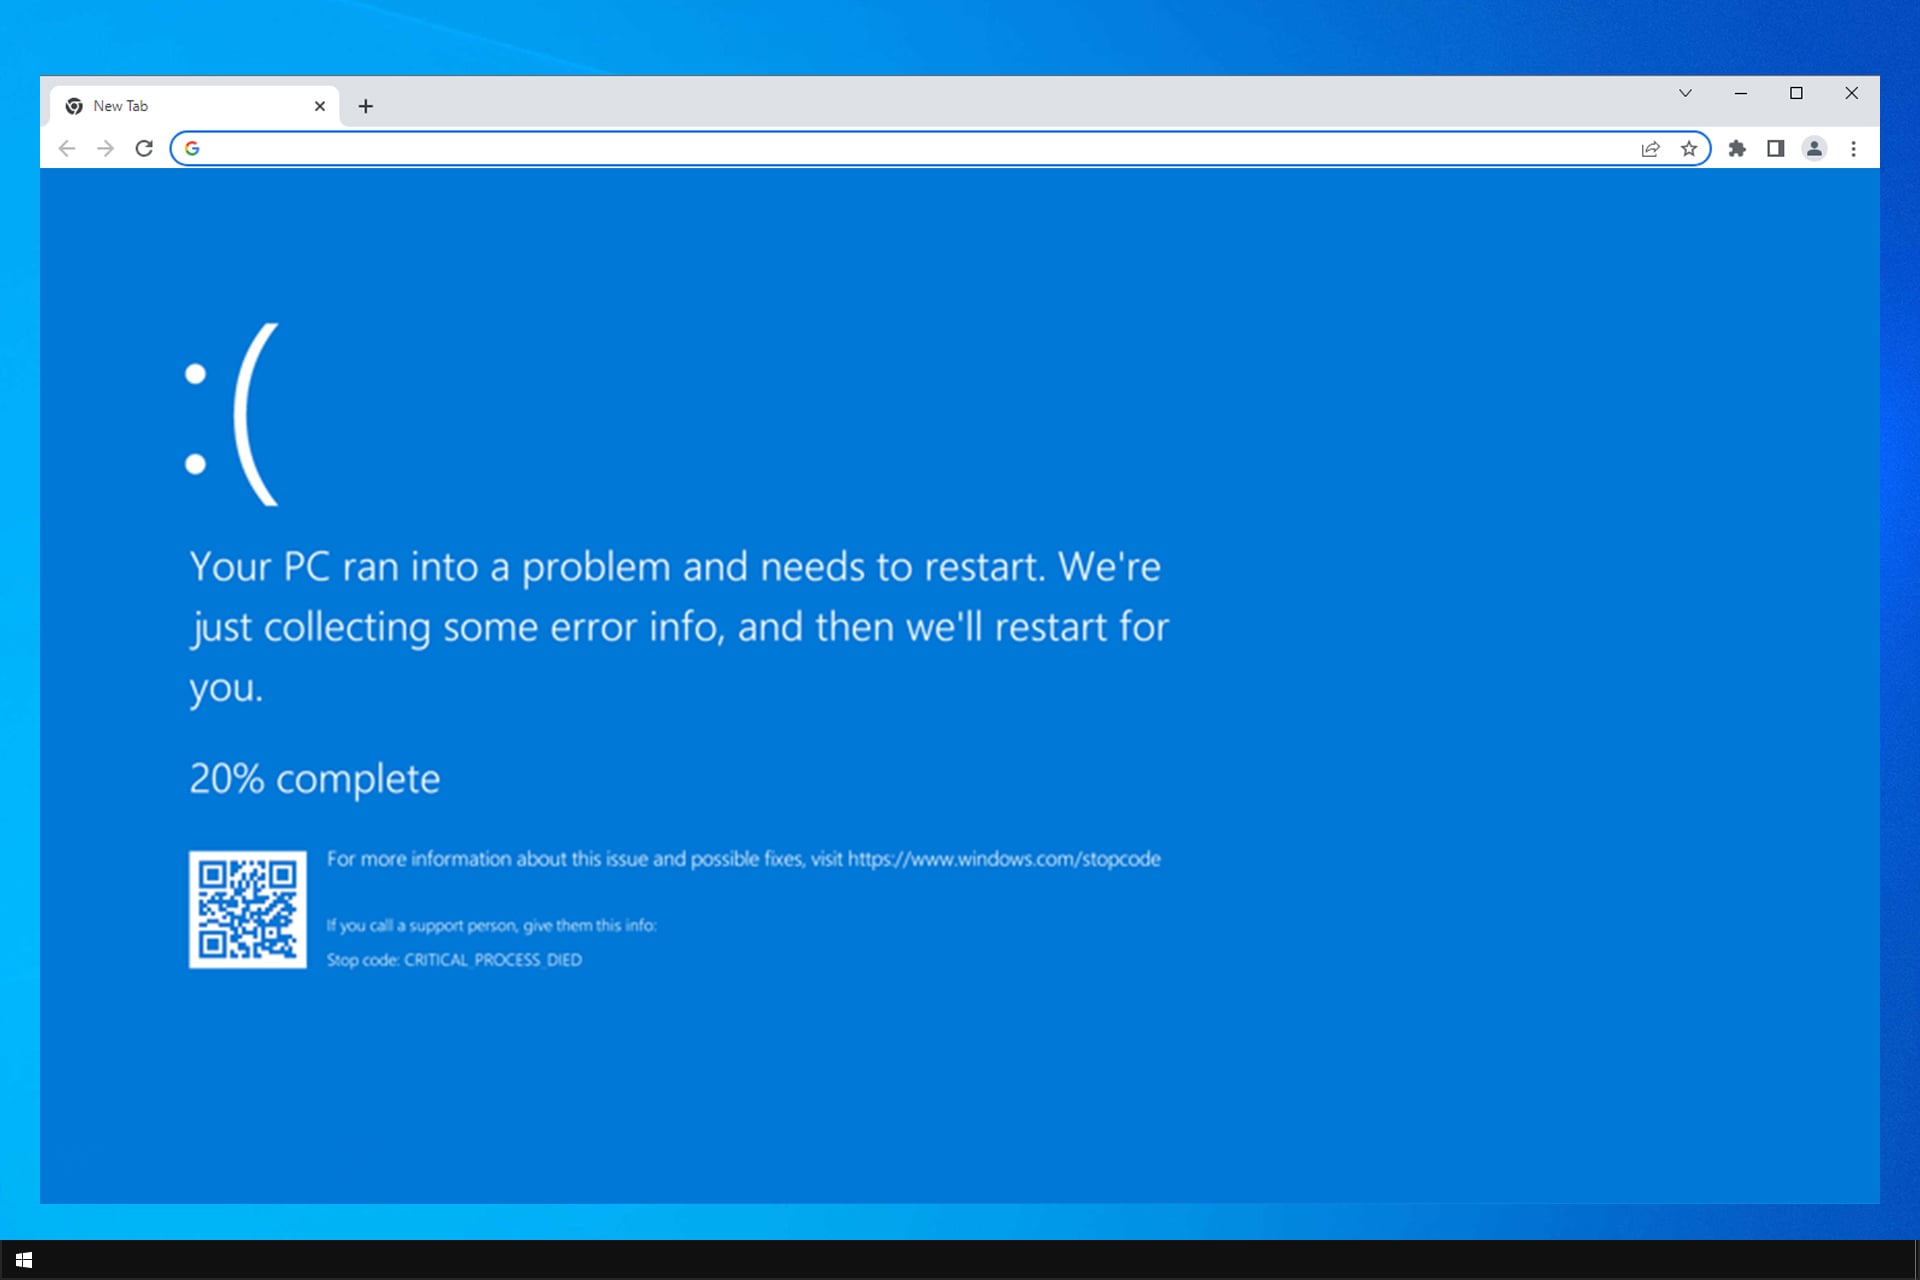Click the Google icon in address bar

tap(192, 149)
